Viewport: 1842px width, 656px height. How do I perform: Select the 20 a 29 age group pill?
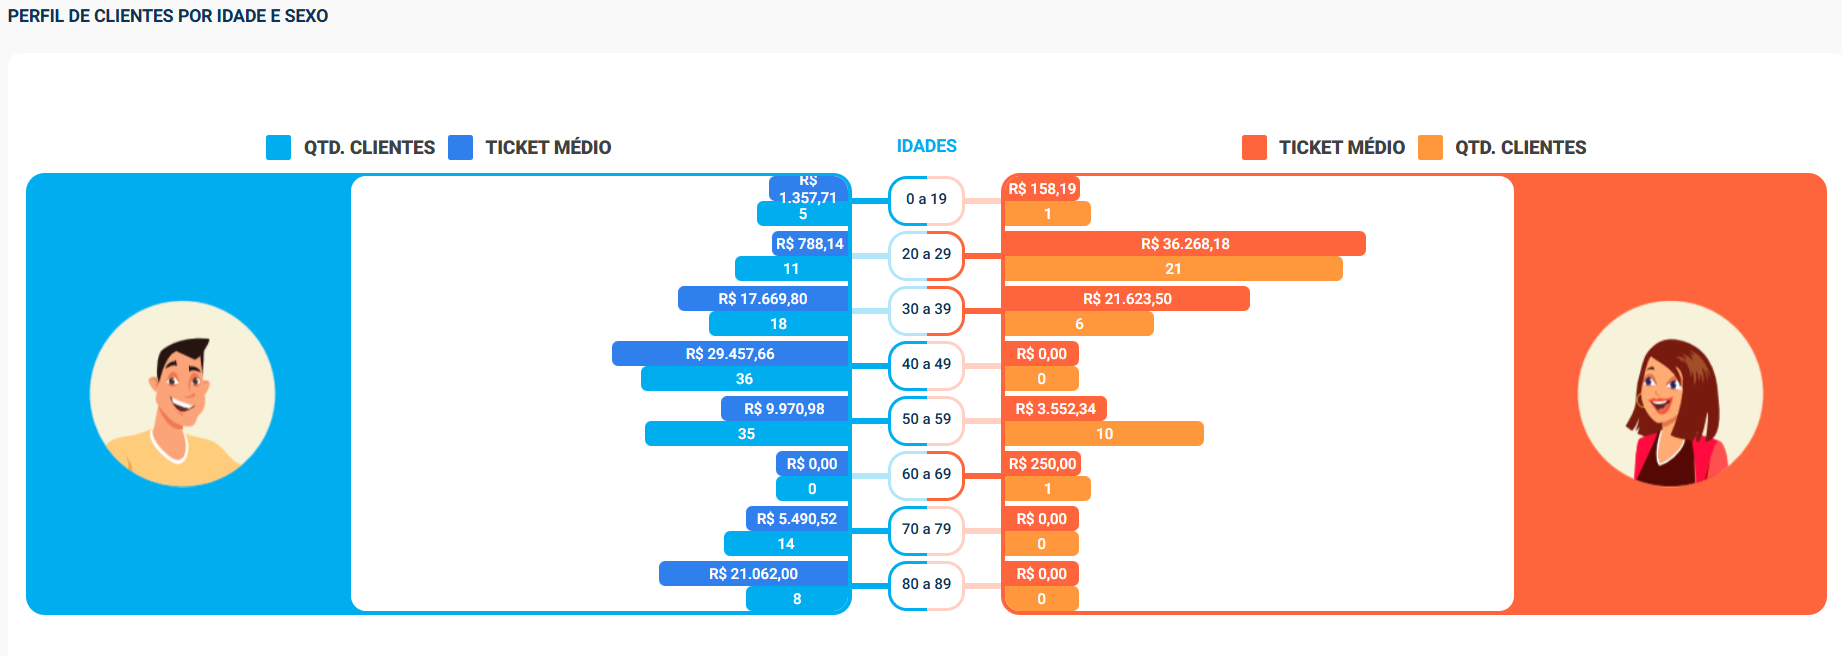pos(926,254)
